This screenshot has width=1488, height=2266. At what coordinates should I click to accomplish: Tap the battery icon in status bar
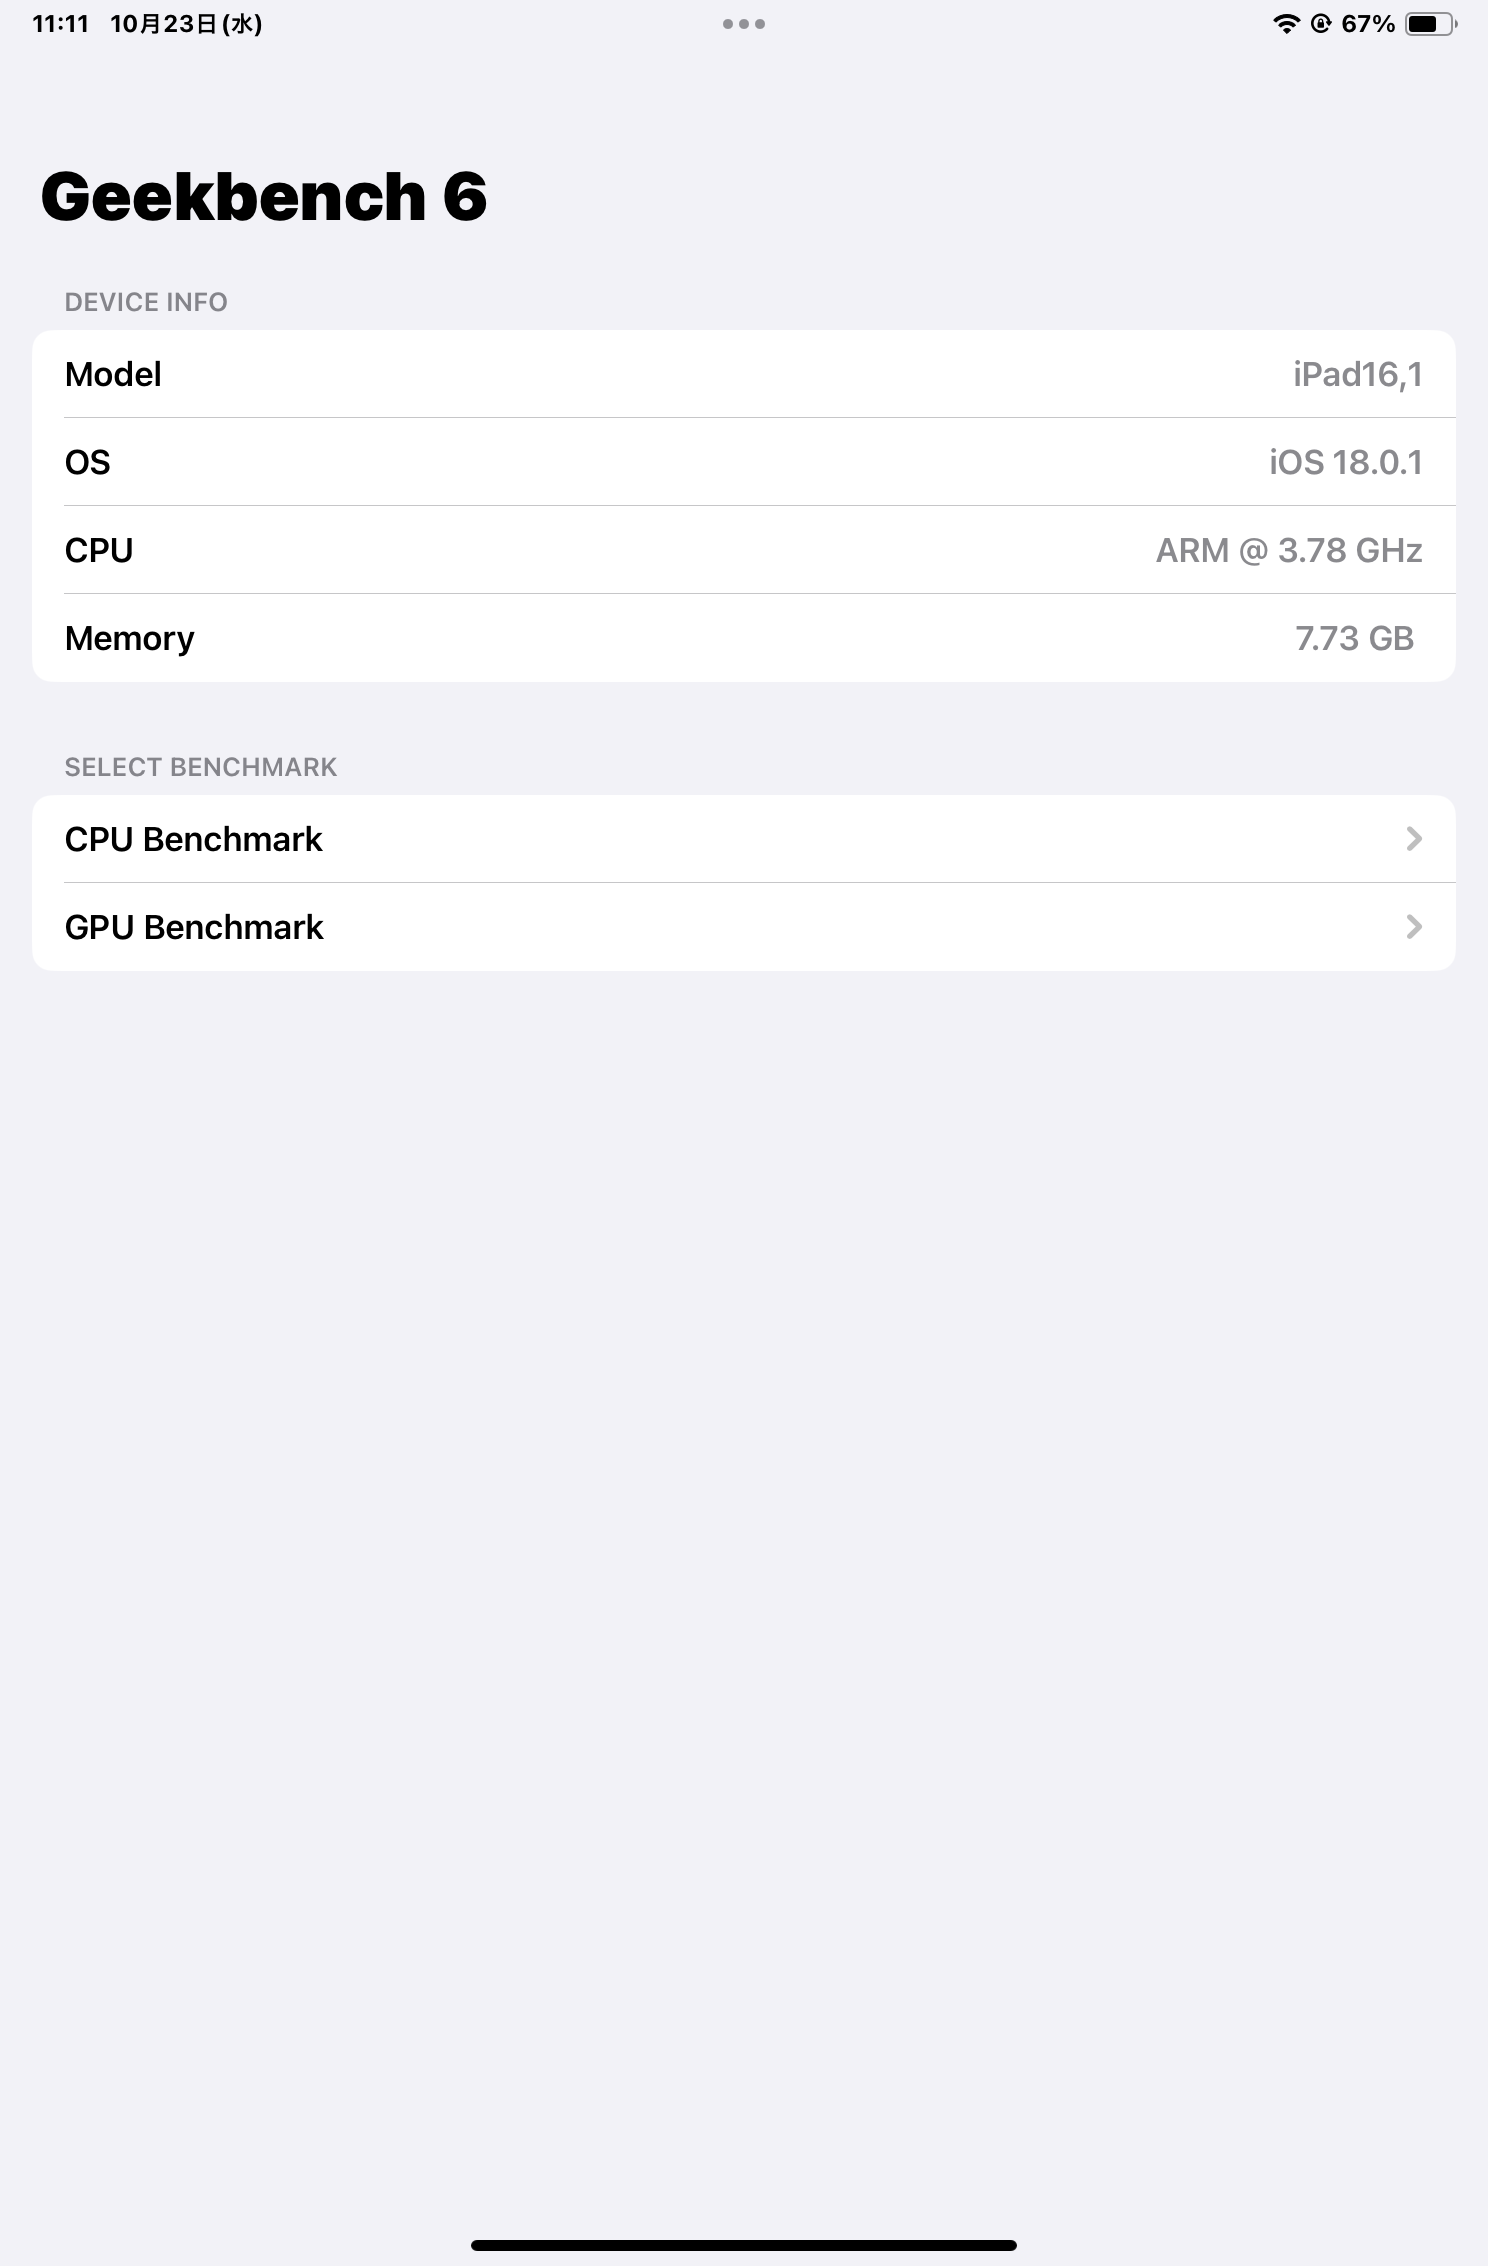pos(1431,24)
